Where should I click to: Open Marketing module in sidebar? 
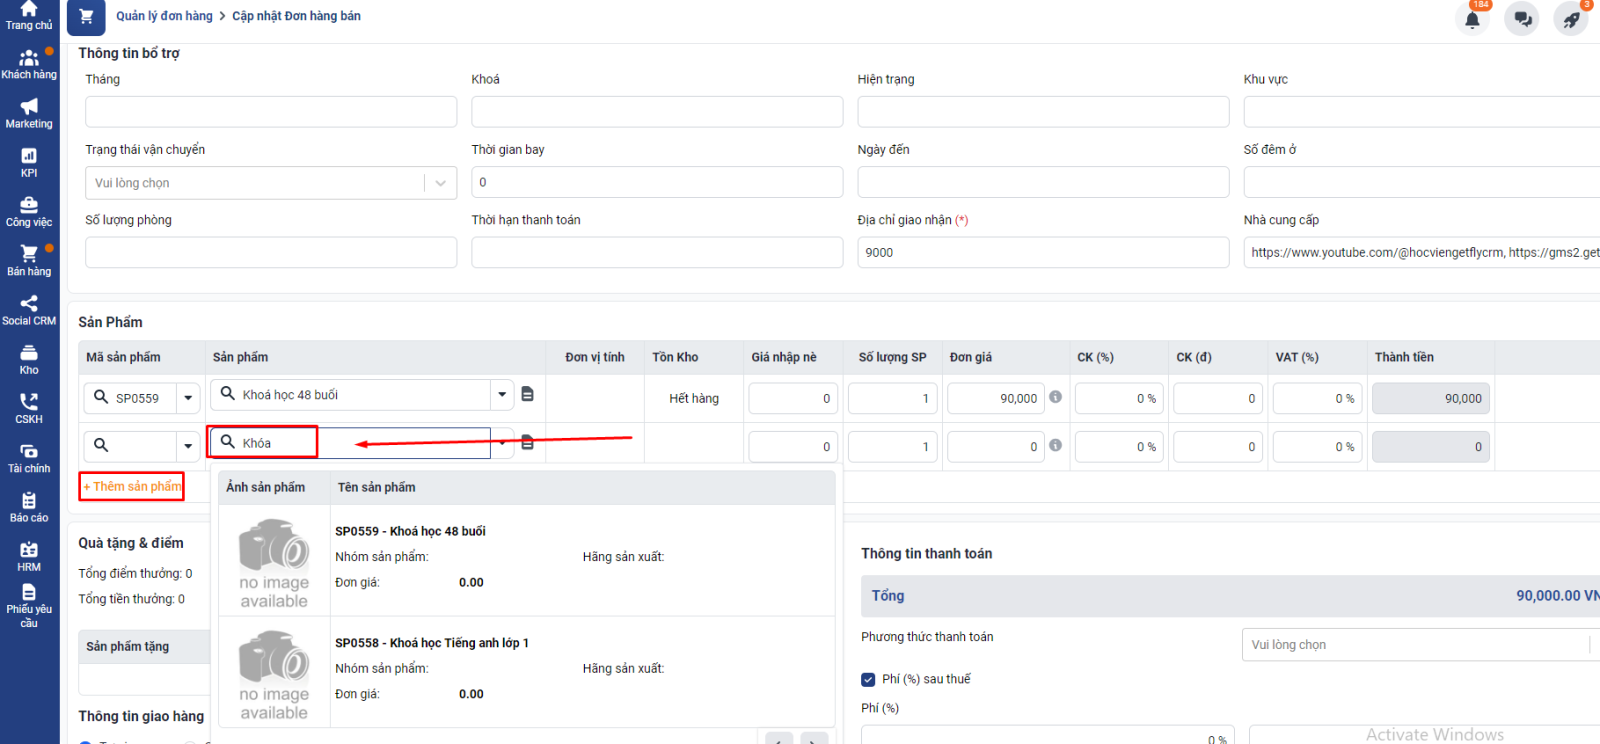pos(29,114)
